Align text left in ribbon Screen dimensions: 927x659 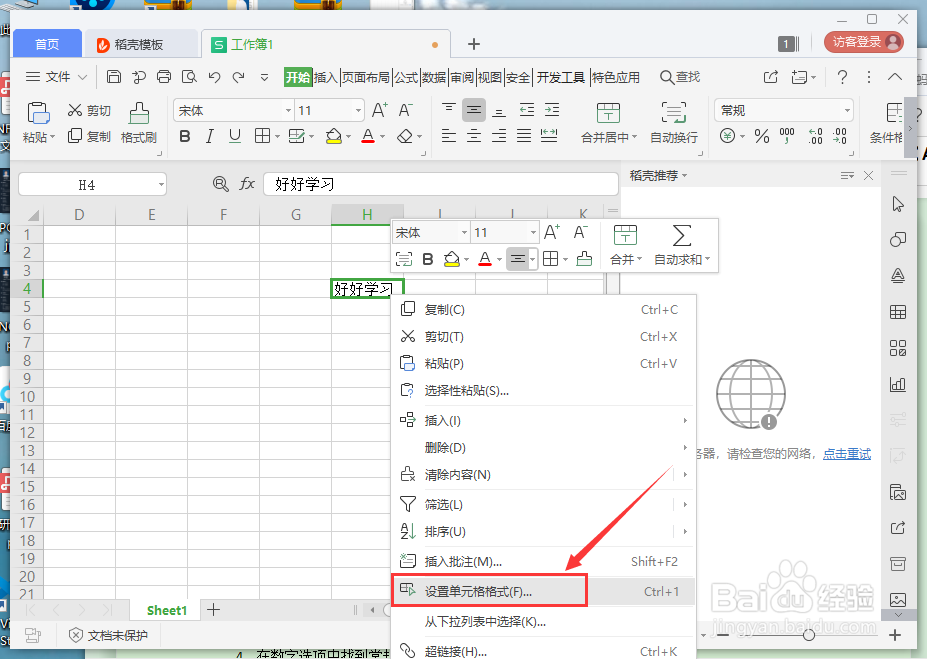[x=449, y=137]
